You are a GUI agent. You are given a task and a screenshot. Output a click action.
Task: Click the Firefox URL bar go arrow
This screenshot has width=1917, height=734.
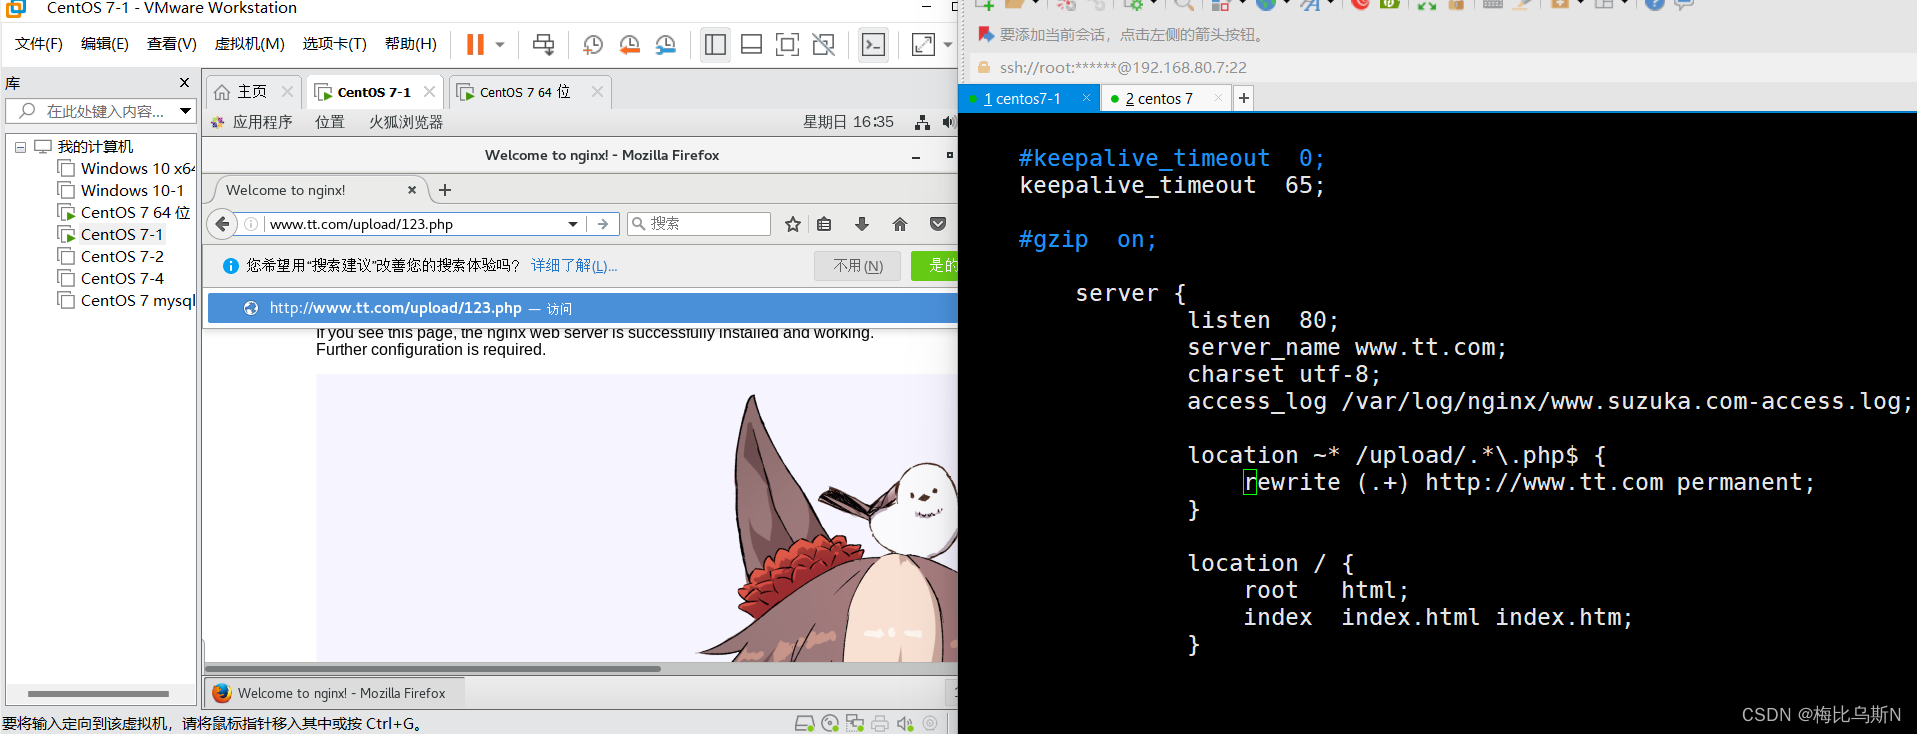click(603, 224)
